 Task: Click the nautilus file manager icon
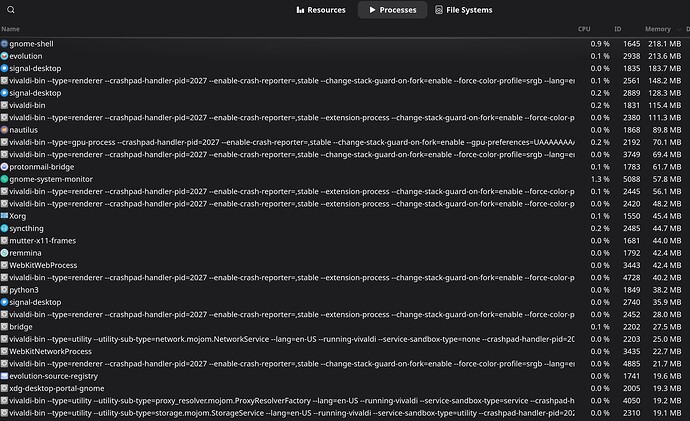[4, 130]
